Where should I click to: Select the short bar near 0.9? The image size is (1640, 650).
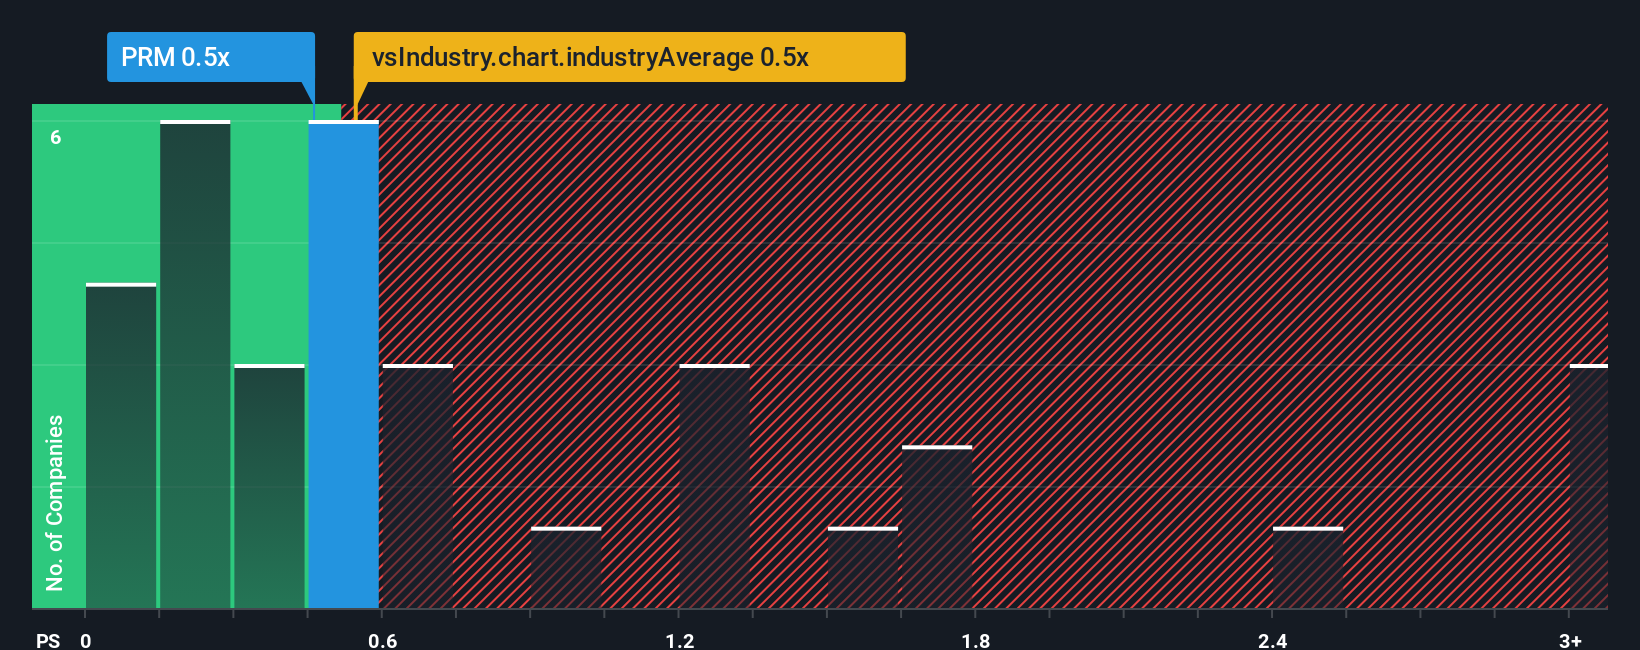click(x=566, y=568)
